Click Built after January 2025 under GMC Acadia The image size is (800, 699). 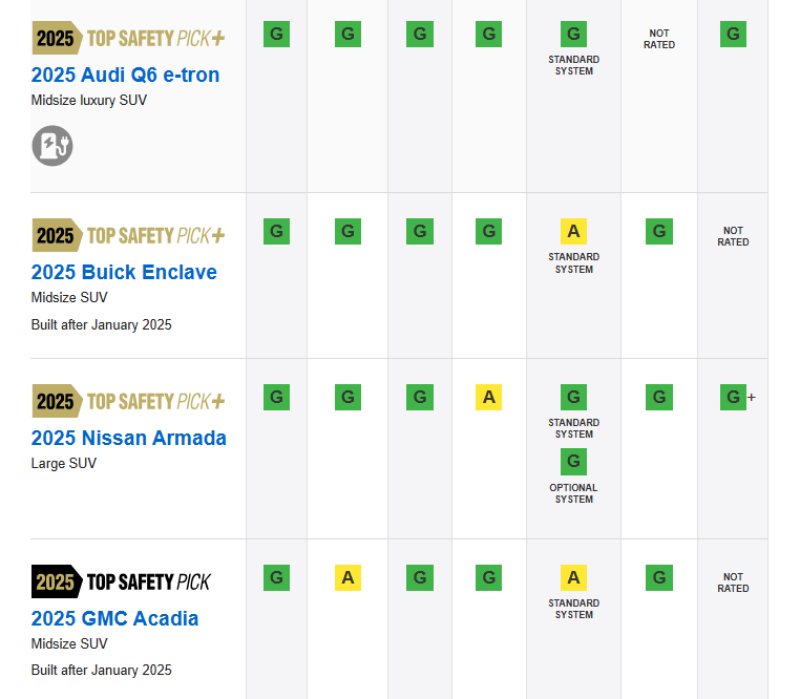click(x=102, y=670)
